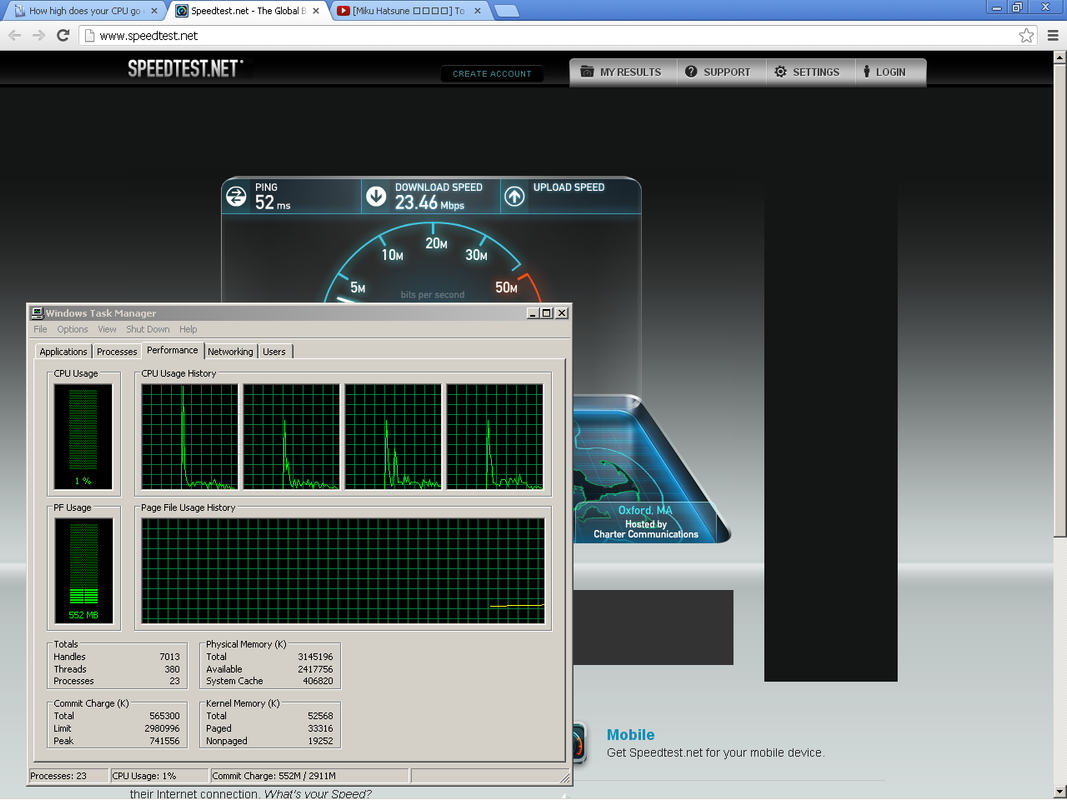Viewport: 1067px width, 800px height.
Task: Click the download speed arrow icon
Action: pyautogui.click(x=376, y=196)
